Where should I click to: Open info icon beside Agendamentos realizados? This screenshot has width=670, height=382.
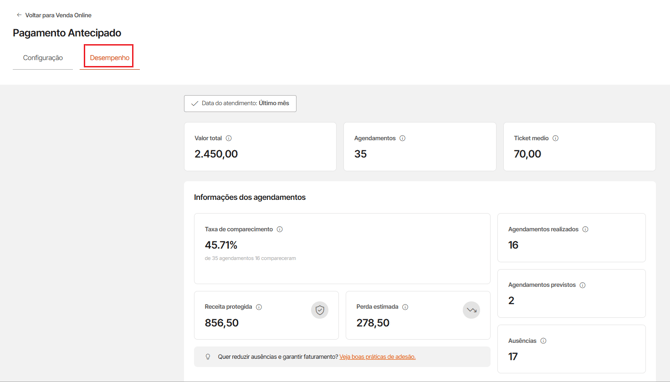(x=585, y=229)
